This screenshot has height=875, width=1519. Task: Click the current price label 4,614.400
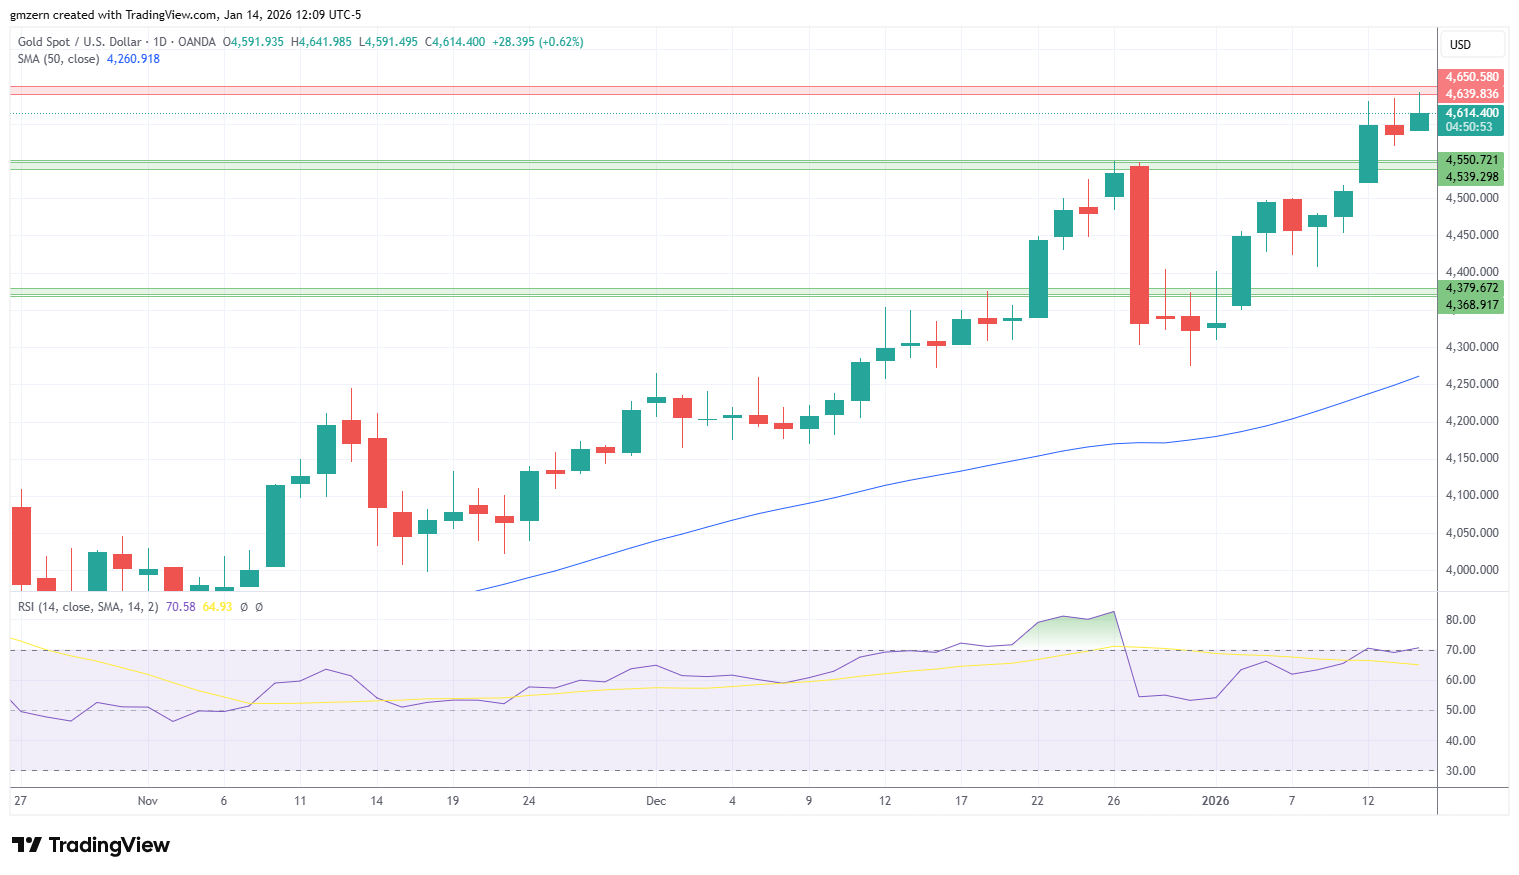(x=1471, y=113)
